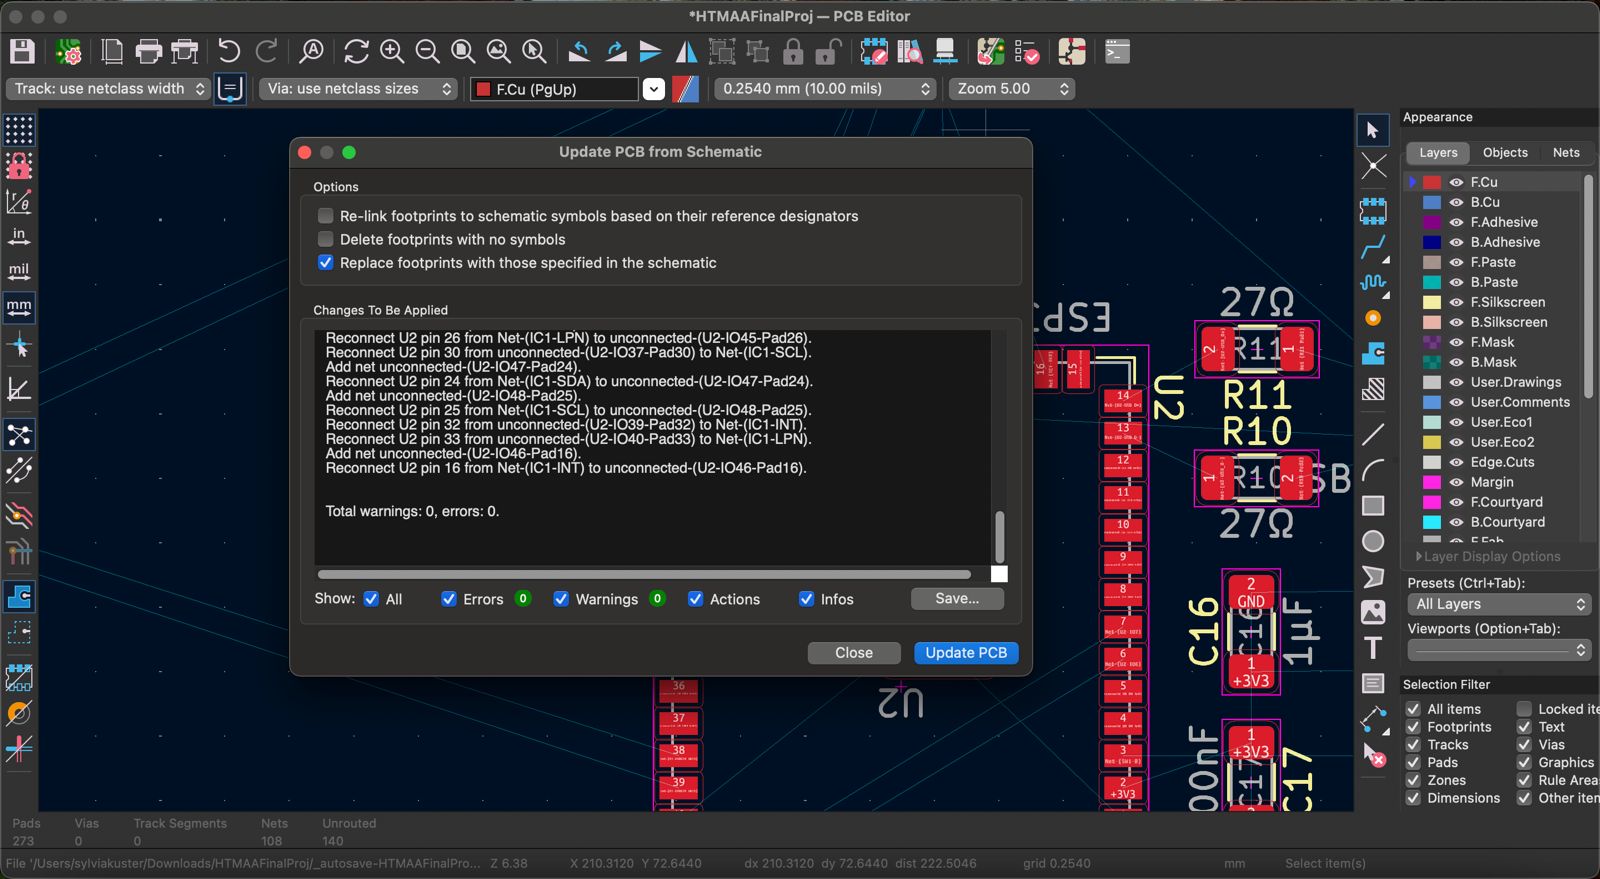Viewport: 1600px width, 879px height.
Task: Click the changes list vertical scrollbar
Action: (x=999, y=537)
